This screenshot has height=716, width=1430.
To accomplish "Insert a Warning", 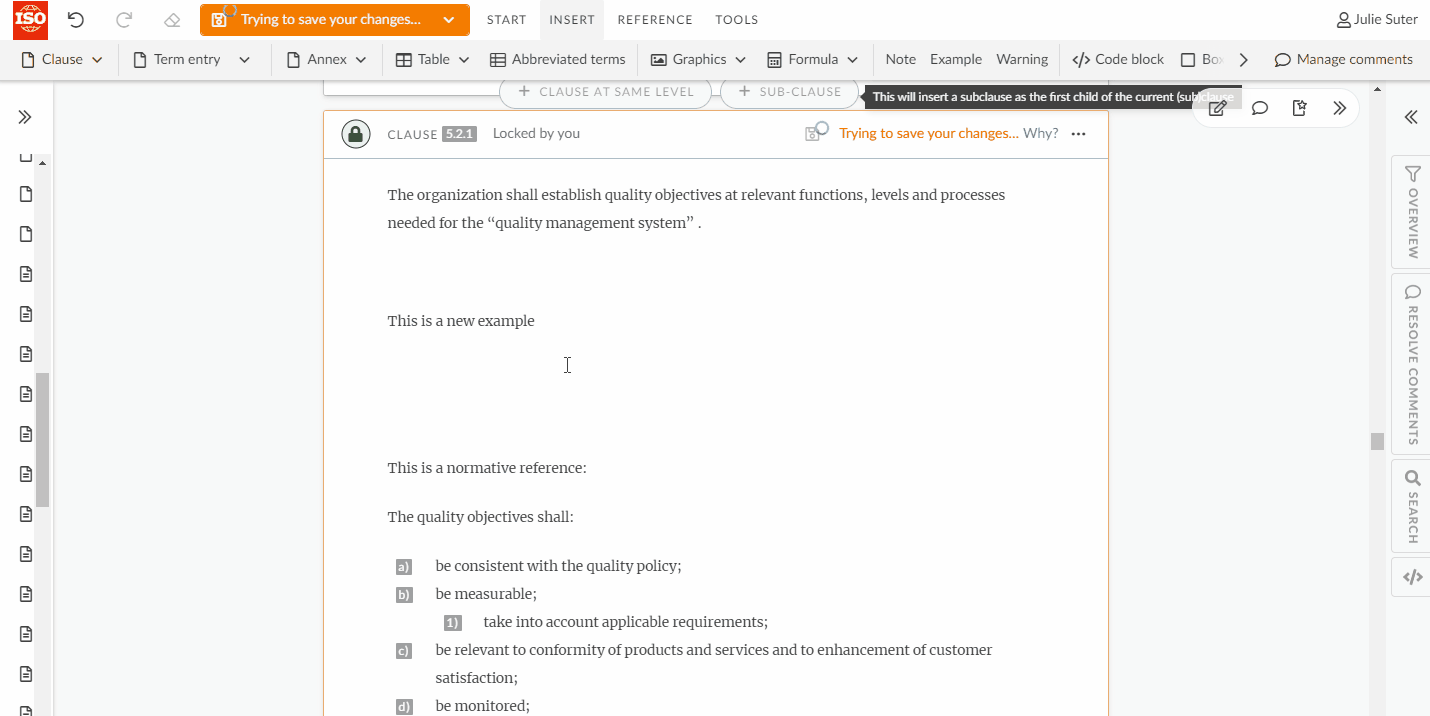I will (1022, 60).
